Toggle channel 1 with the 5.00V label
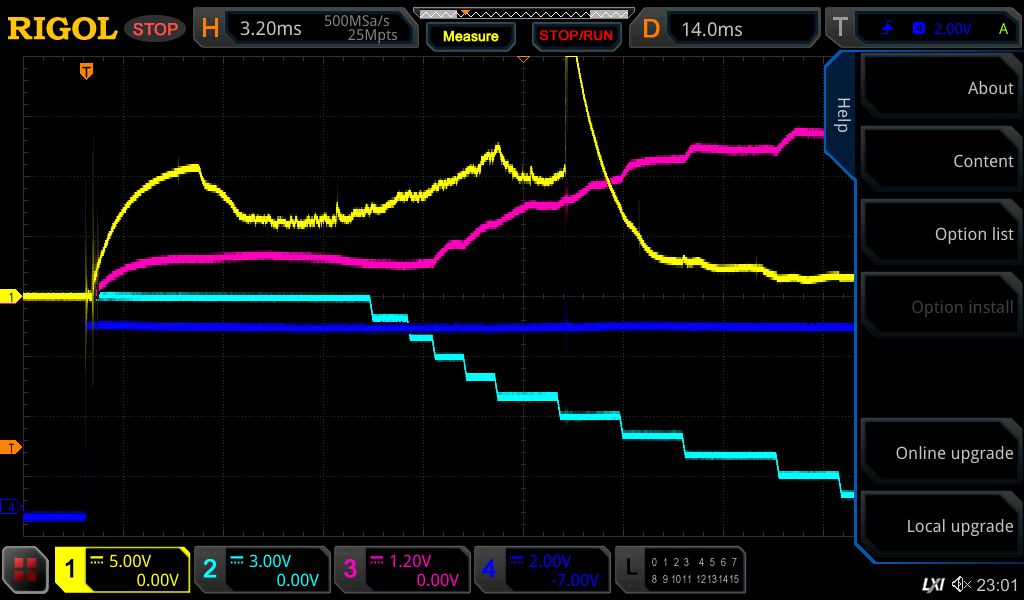 click(123, 570)
